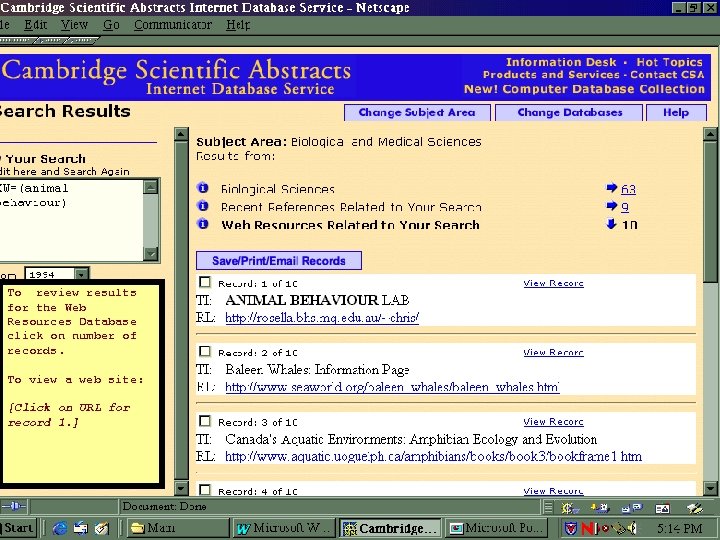Viewport: 720px width, 540px height.
Task: Open the seaworld.org baleen whales URL
Action: pyautogui.click(x=392, y=387)
